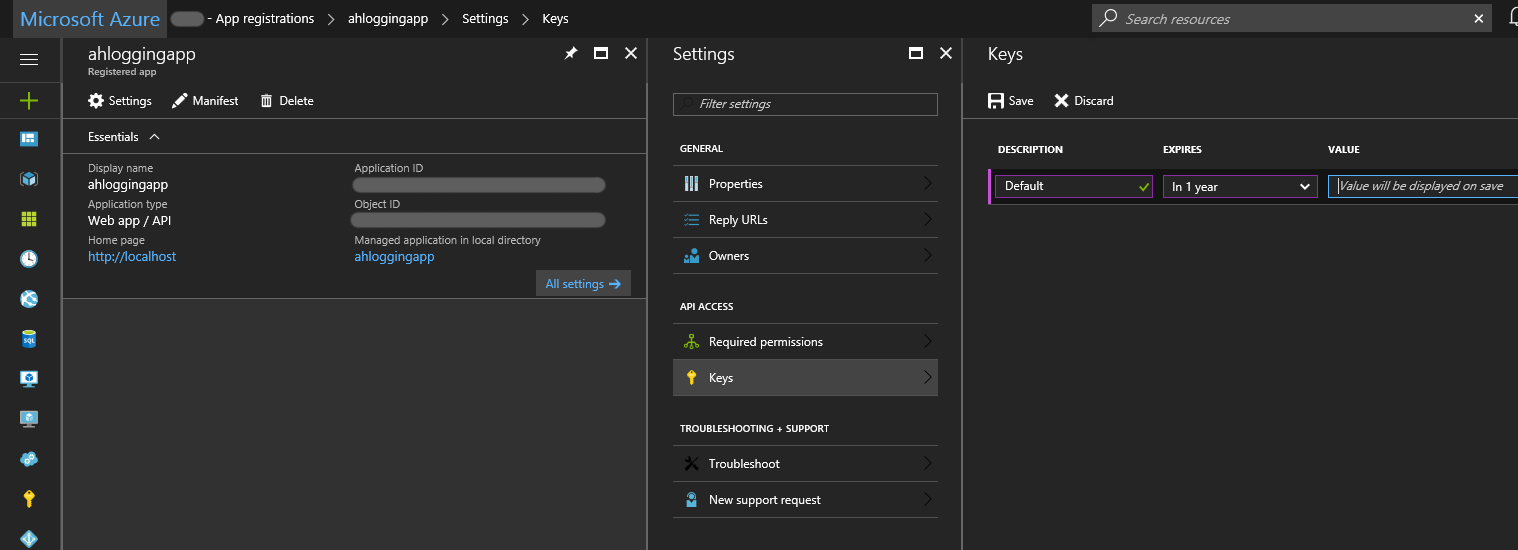Select Keys in the Settings list
1518x550 pixels.
805,377
